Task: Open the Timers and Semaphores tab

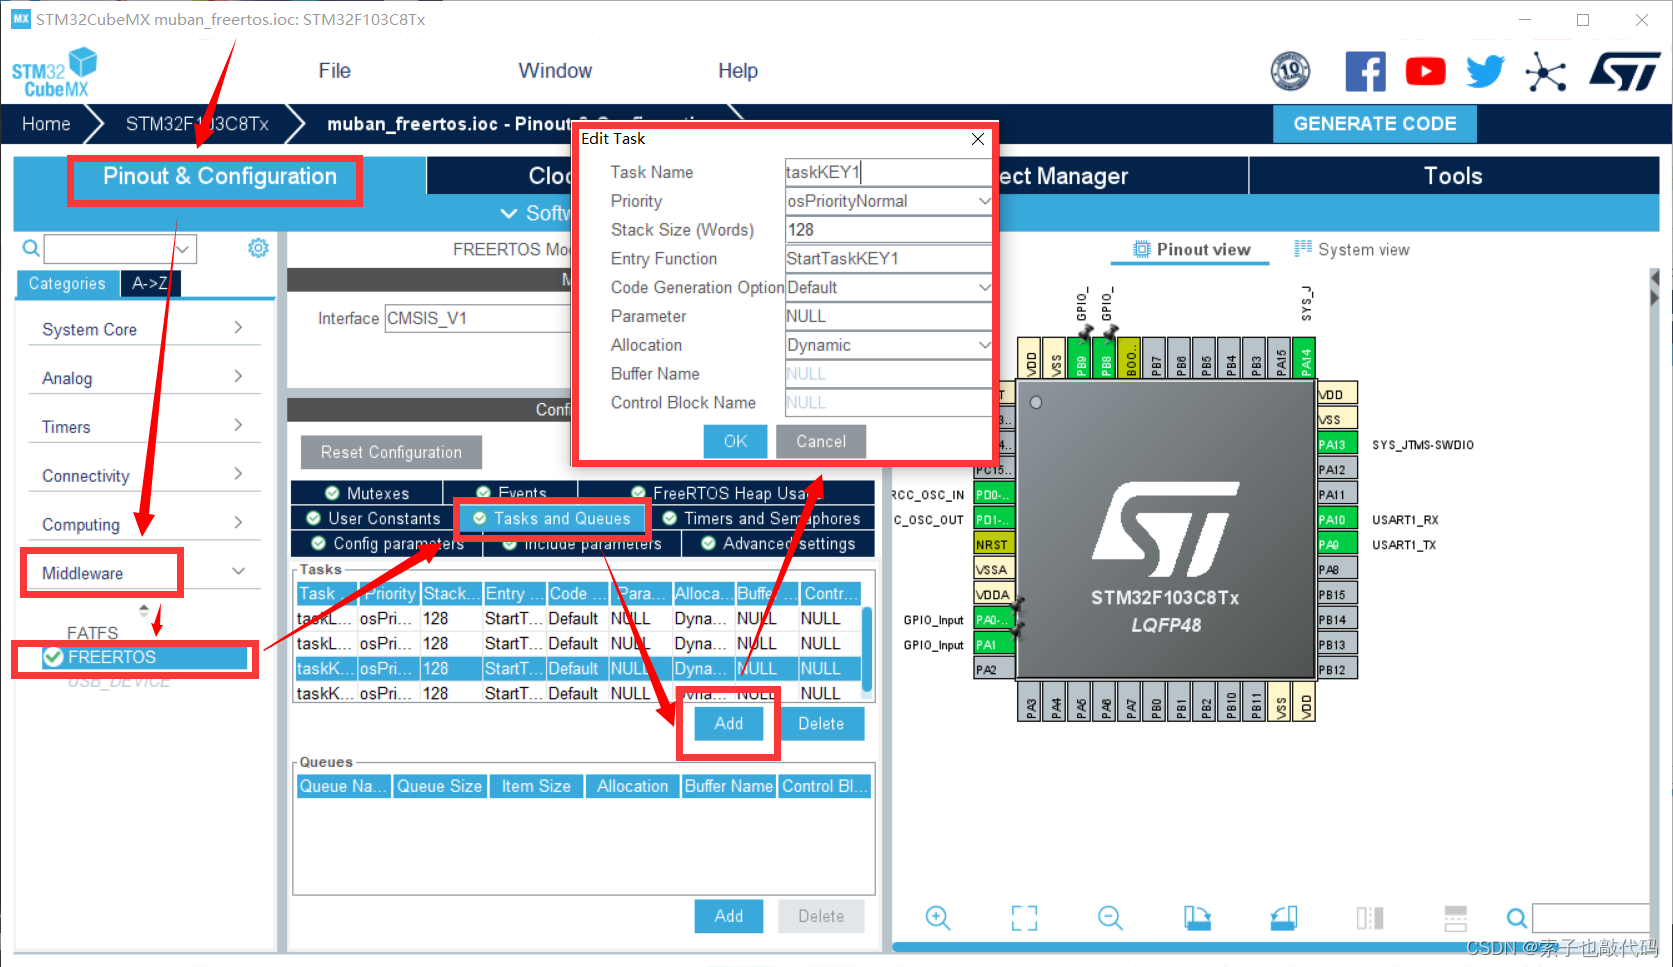Action: point(763,518)
